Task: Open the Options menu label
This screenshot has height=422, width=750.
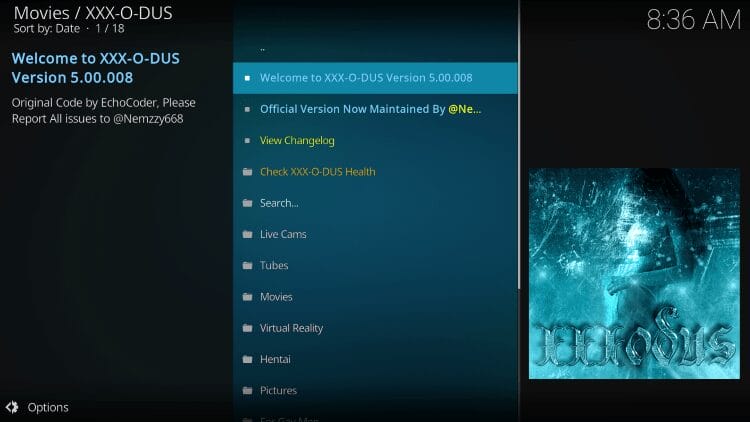Action: click(48, 407)
